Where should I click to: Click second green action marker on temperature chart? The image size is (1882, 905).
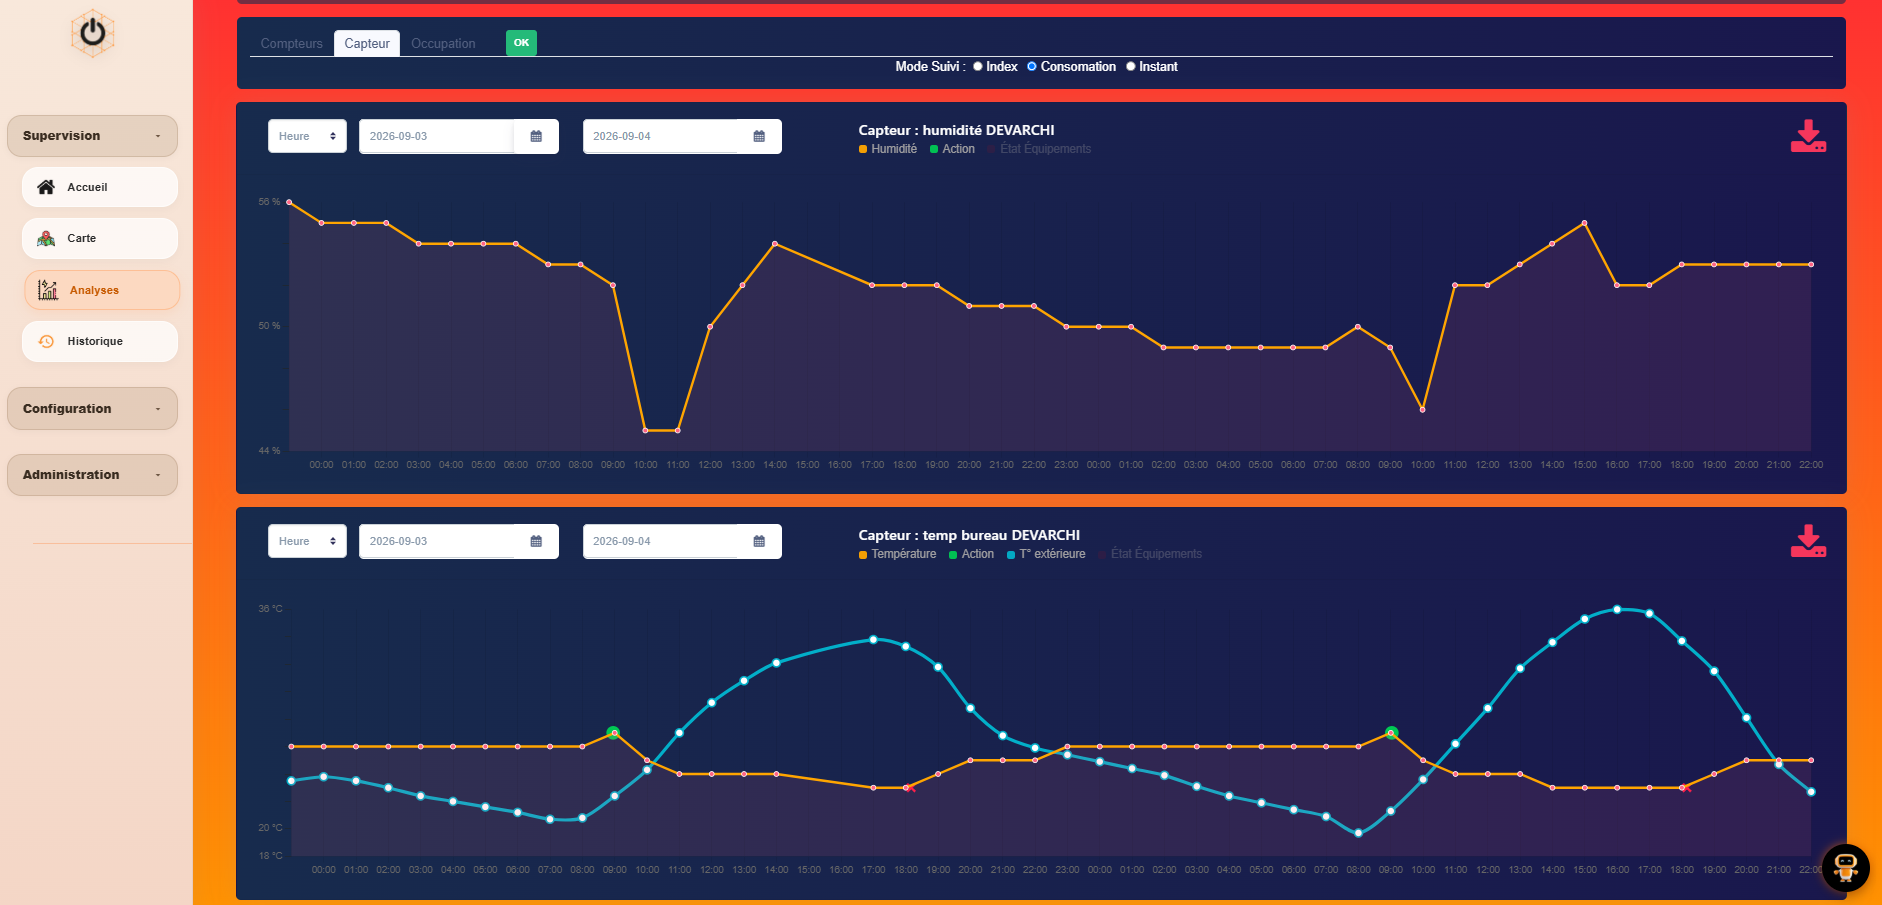click(1391, 733)
